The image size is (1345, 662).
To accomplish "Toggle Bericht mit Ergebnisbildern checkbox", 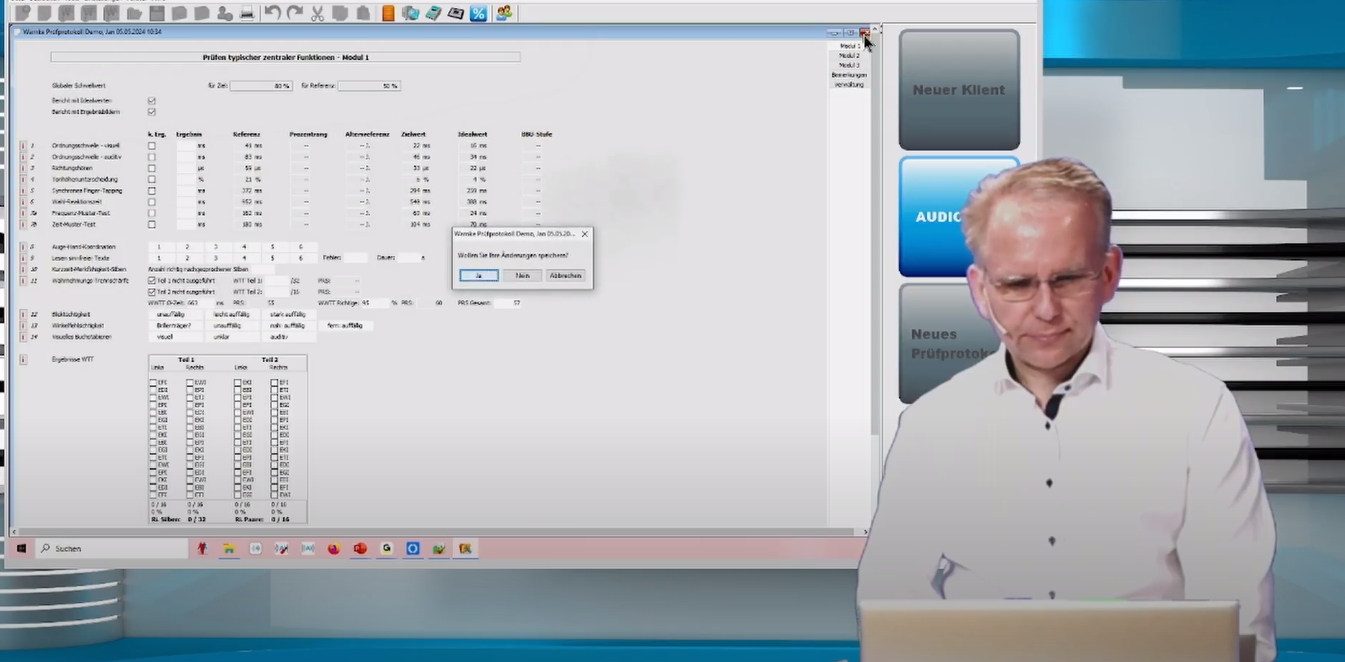I will (x=152, y=112).
